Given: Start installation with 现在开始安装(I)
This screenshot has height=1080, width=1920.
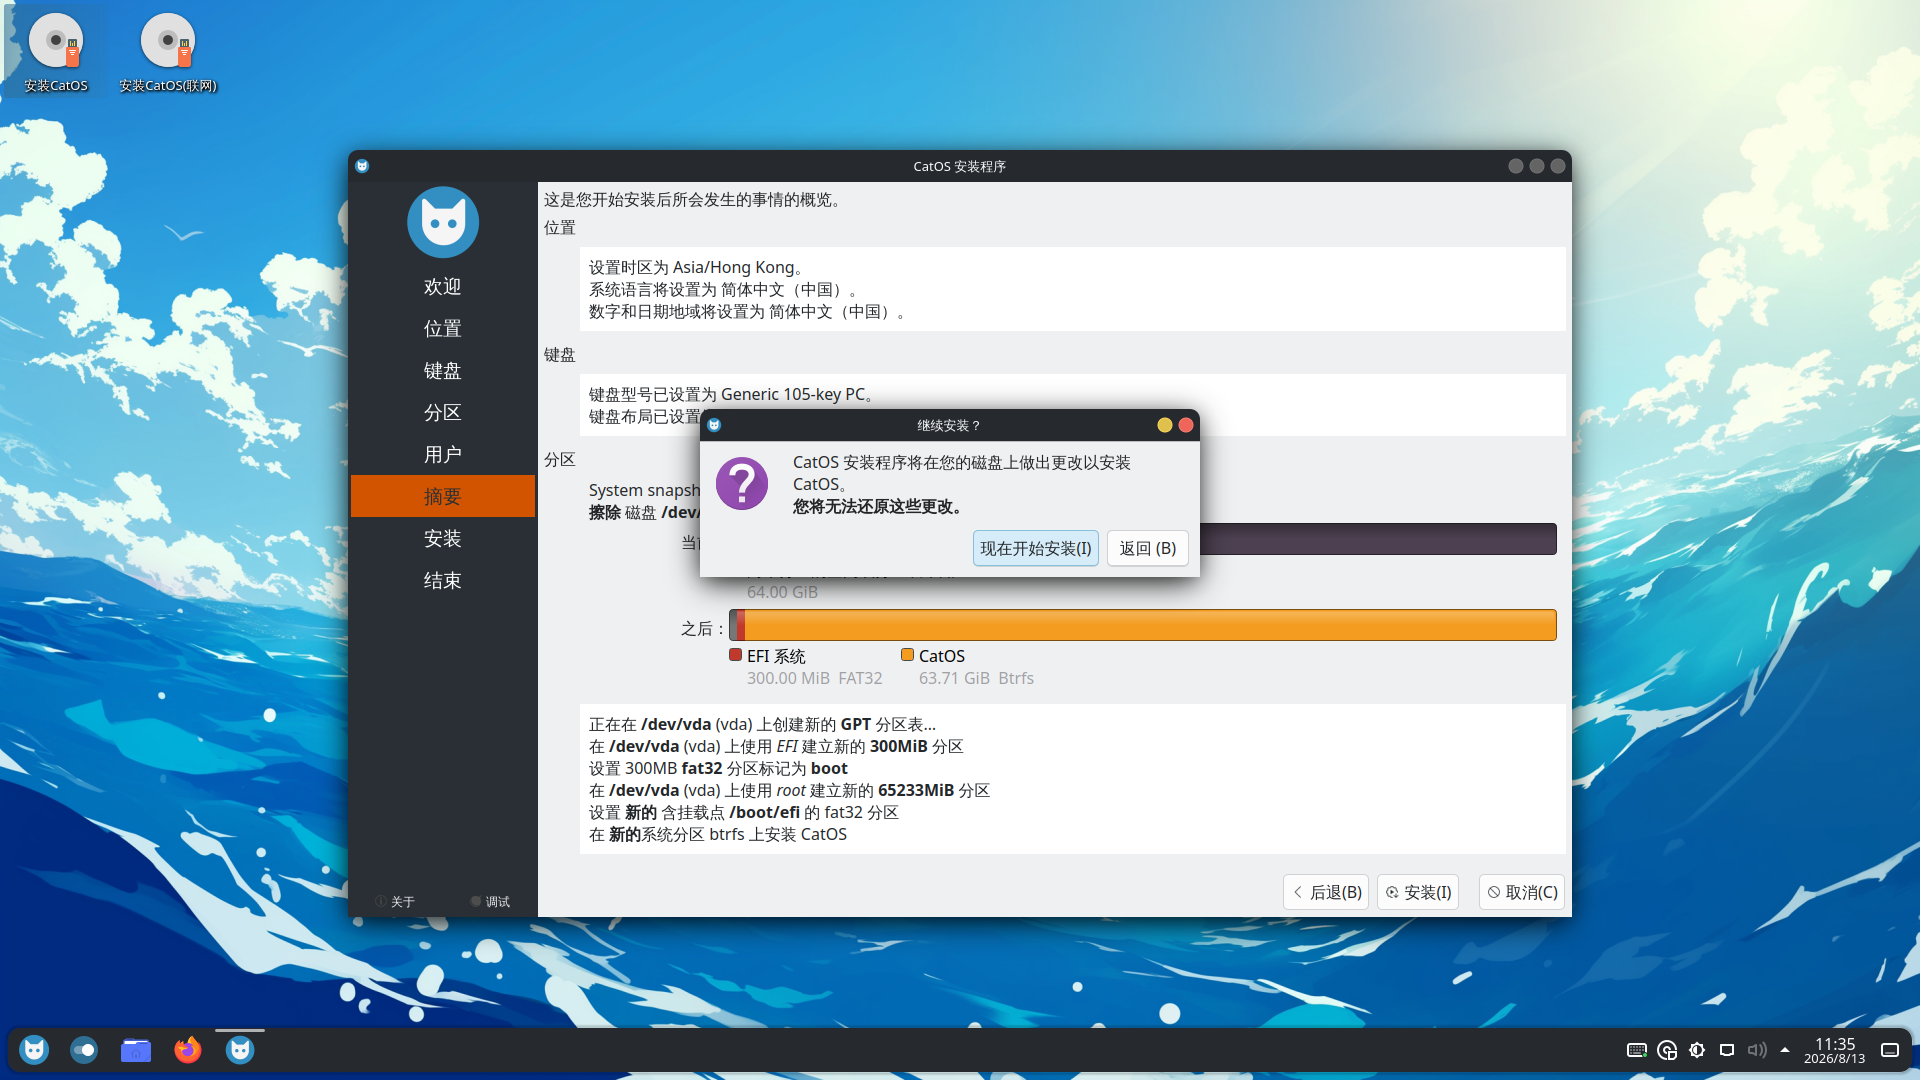Looking at the screenshot, I should coord(1036,548).
